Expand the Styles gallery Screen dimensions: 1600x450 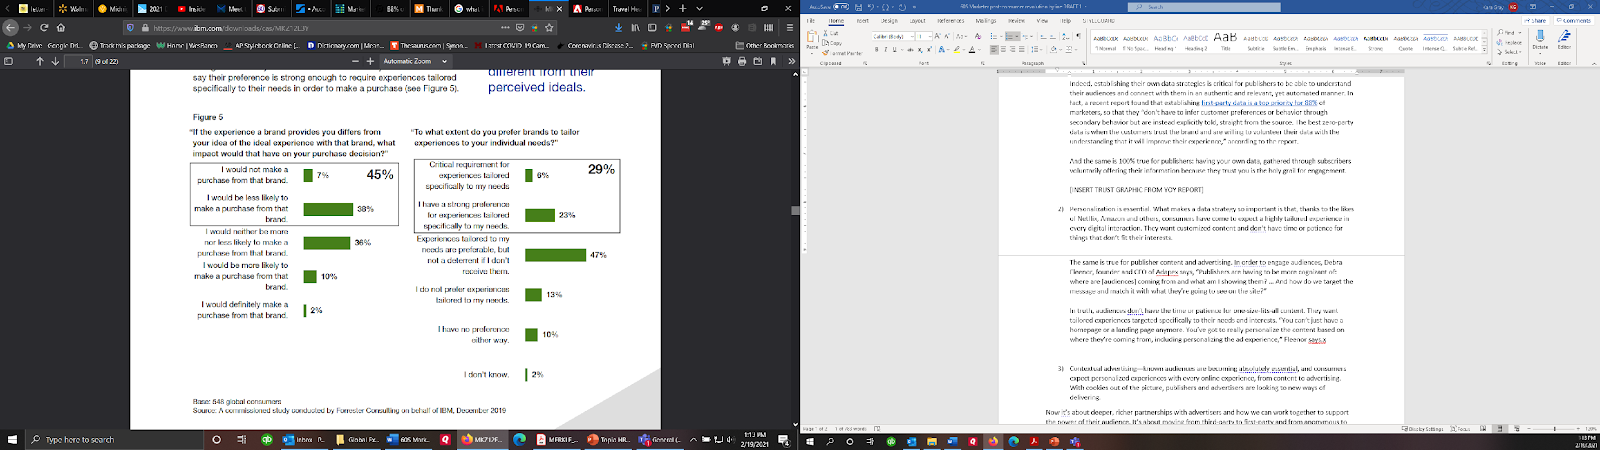pos(1484,50)
